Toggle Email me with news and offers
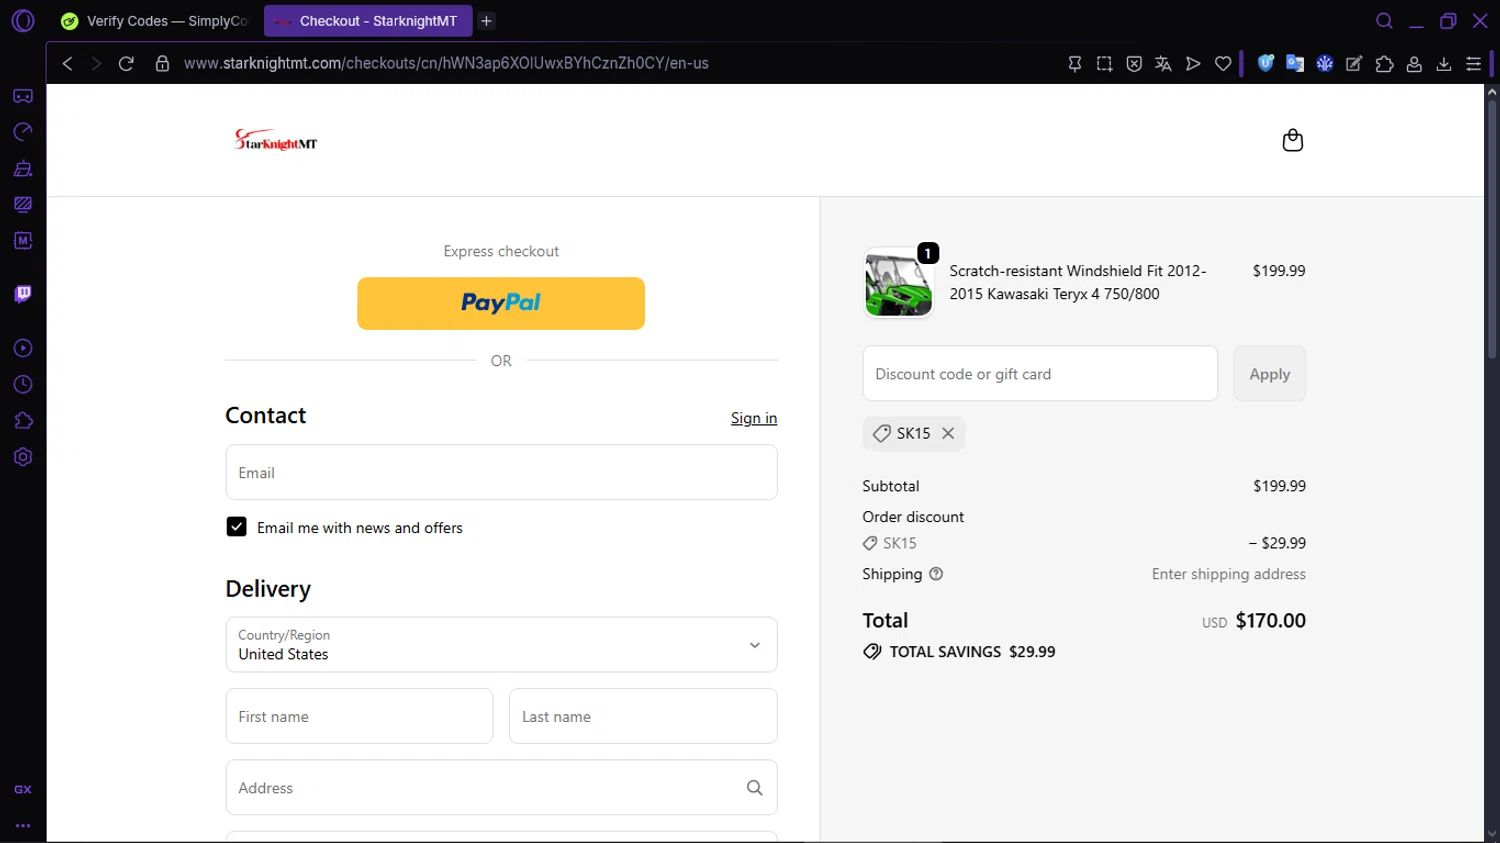 tap(236, 527)
